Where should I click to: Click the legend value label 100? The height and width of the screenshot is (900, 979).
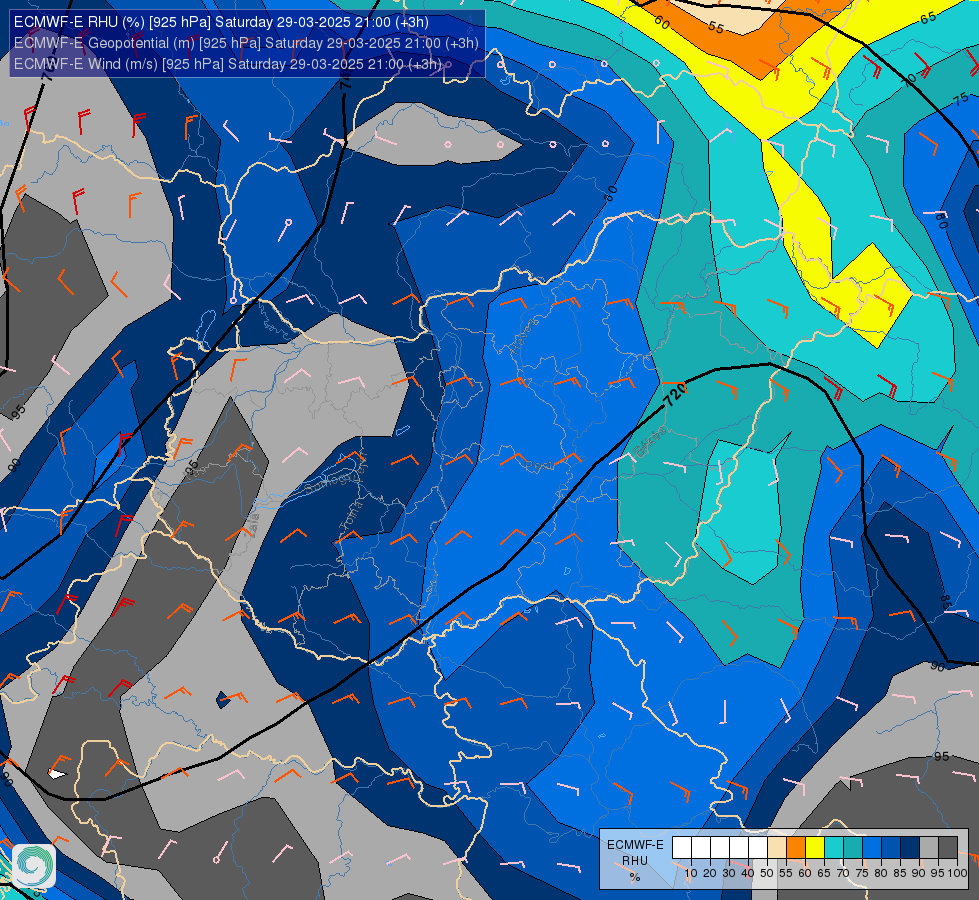(957, 873)
